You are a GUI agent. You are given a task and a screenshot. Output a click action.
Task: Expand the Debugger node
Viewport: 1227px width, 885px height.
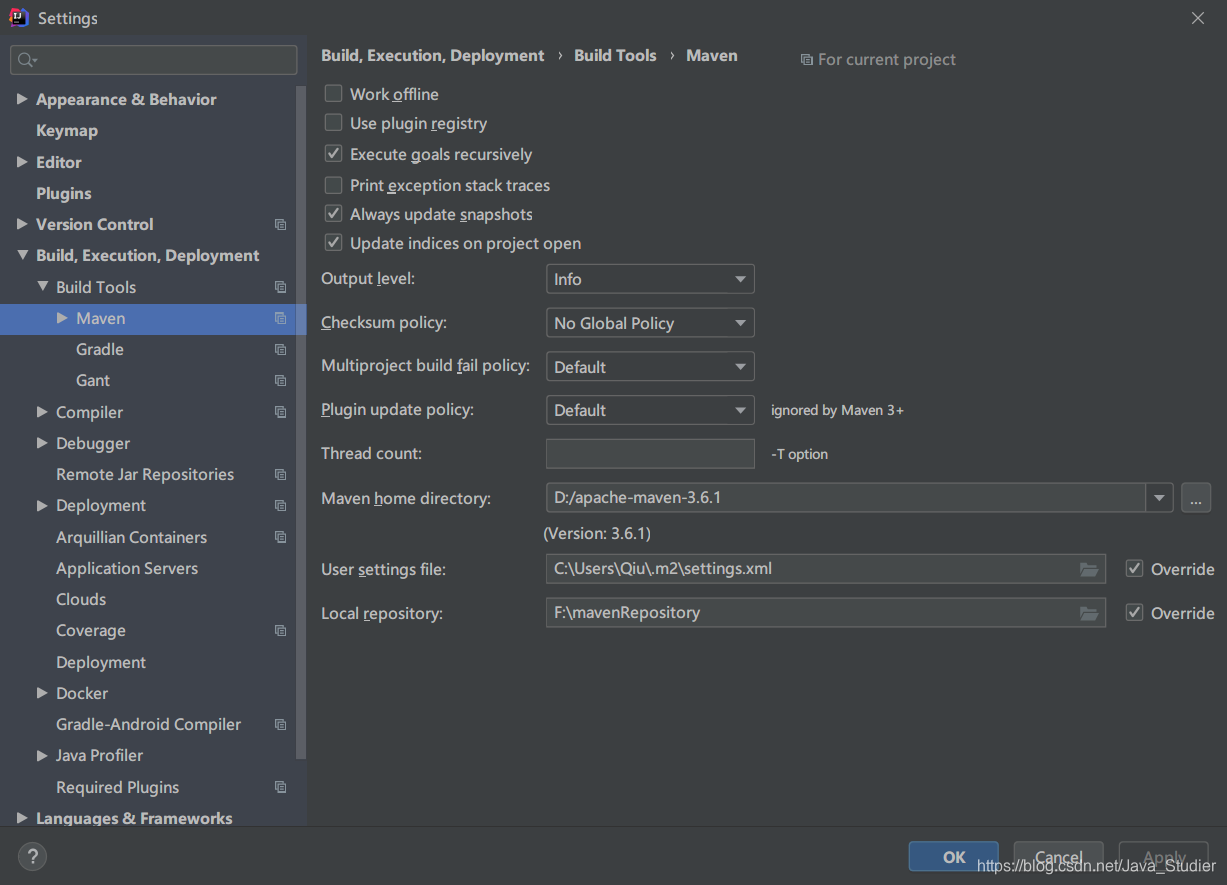tap(42, 443)
